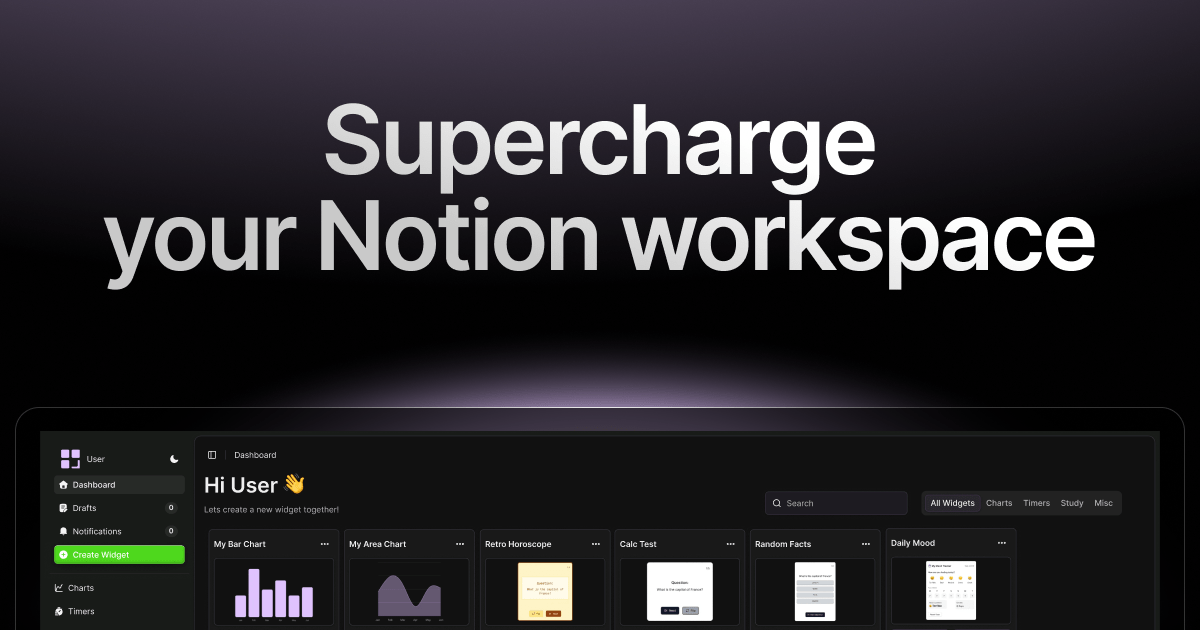1200x630 pixels.
Task: Click the Timers stopwatch icon
Action: (x=59, y=611)
